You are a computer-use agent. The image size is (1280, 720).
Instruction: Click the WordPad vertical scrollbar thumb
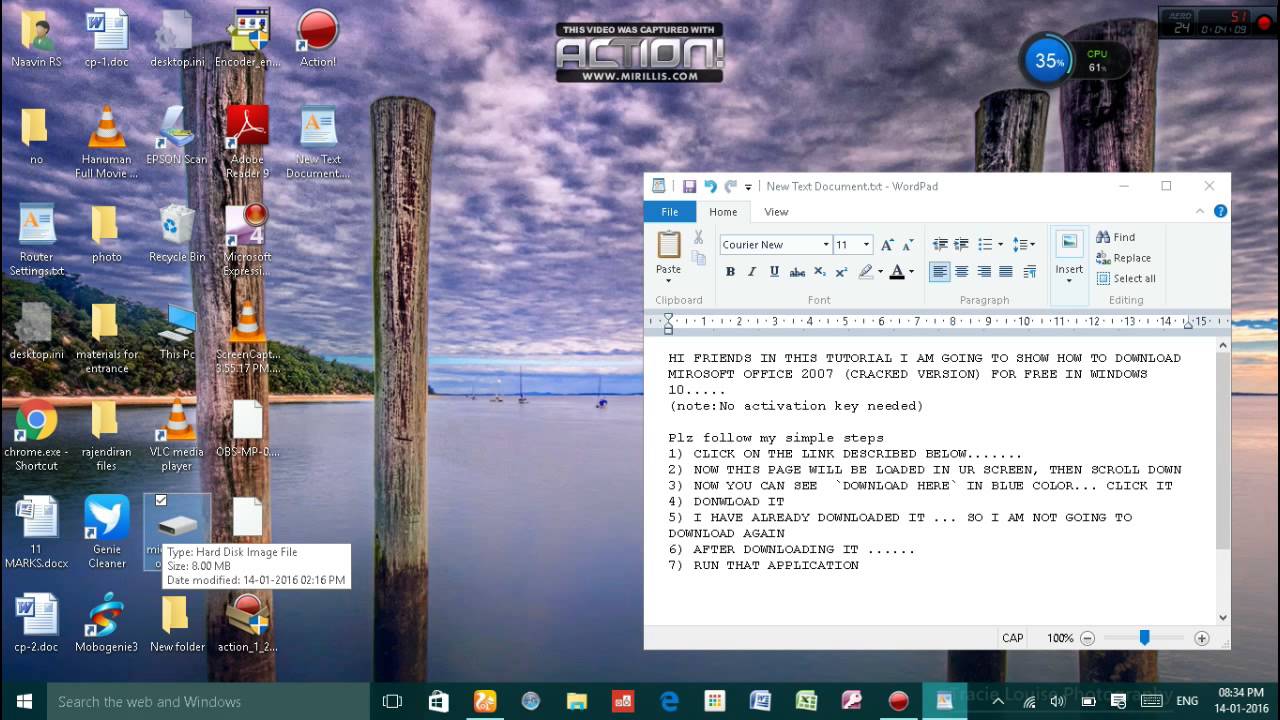click(1223, 451)
